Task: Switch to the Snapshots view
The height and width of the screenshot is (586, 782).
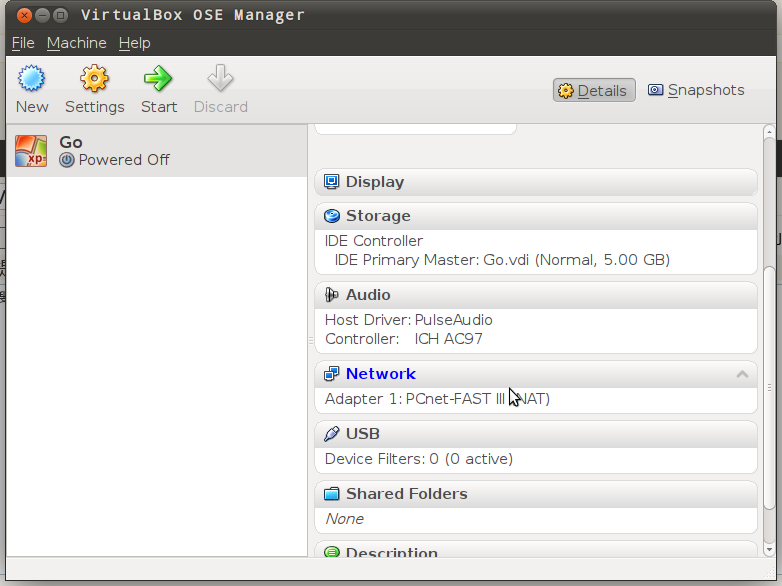Action: [x=696, y=90]
